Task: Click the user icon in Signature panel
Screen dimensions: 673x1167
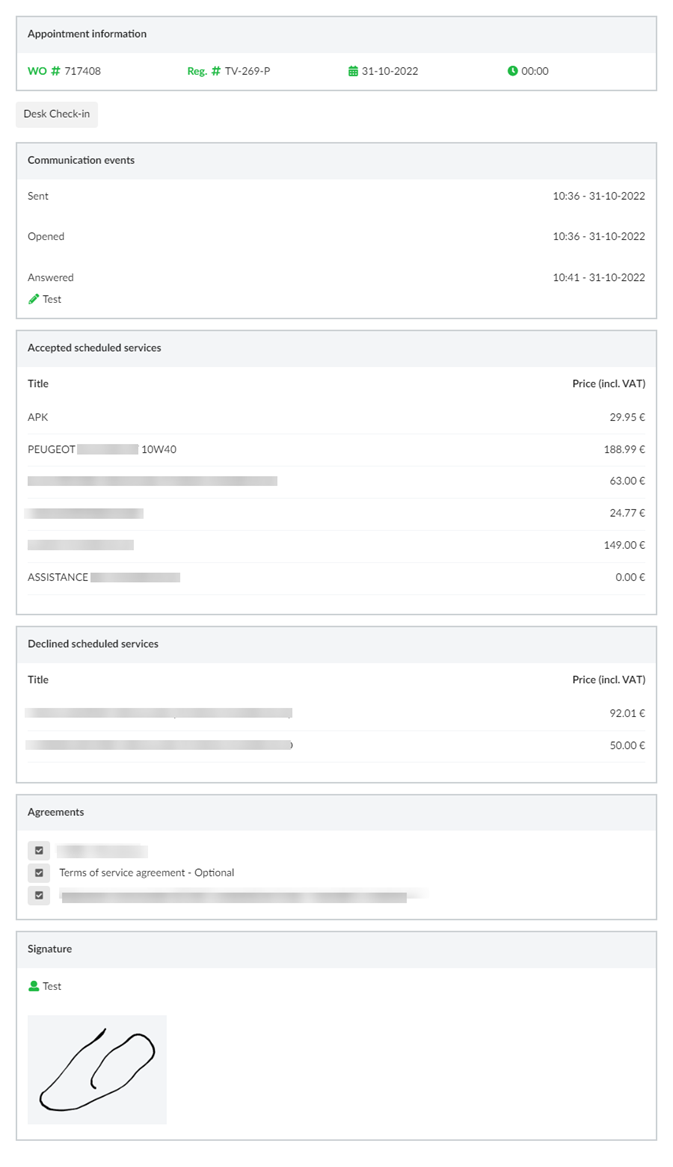Action: (34, 986)
